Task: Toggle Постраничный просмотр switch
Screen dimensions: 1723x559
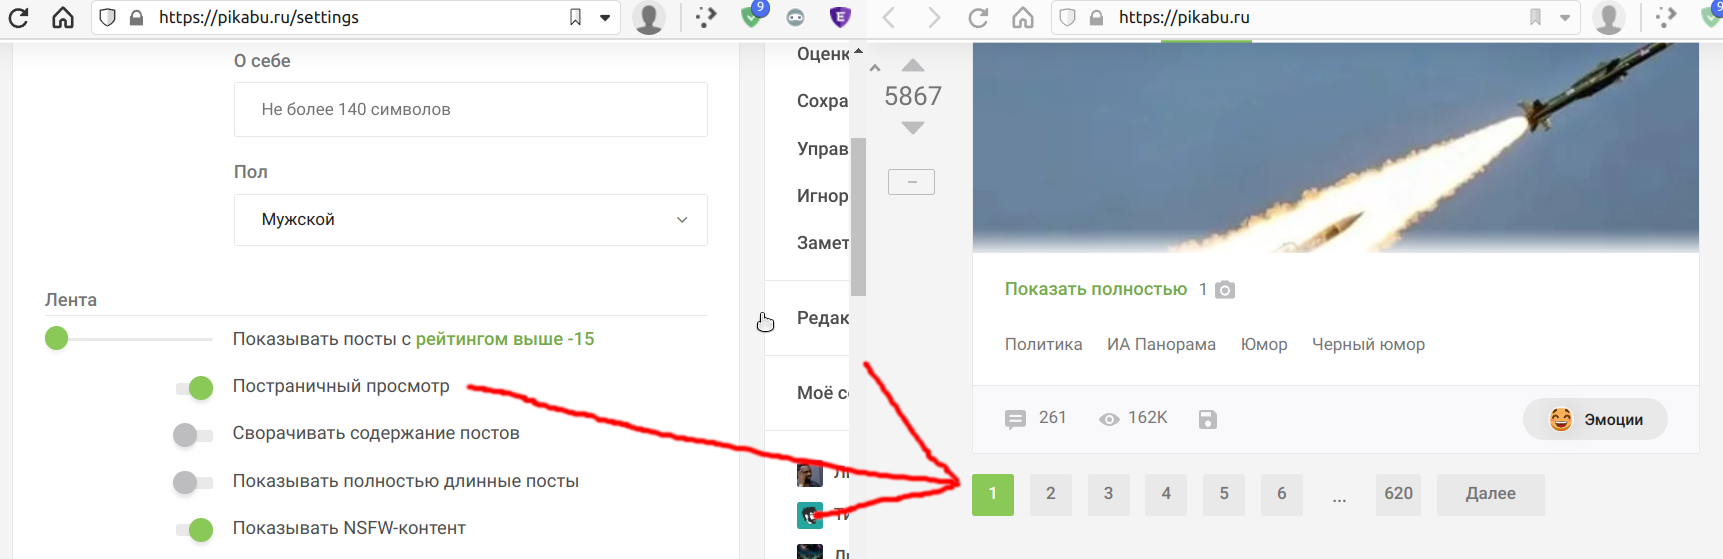Action: coord(194,387)
